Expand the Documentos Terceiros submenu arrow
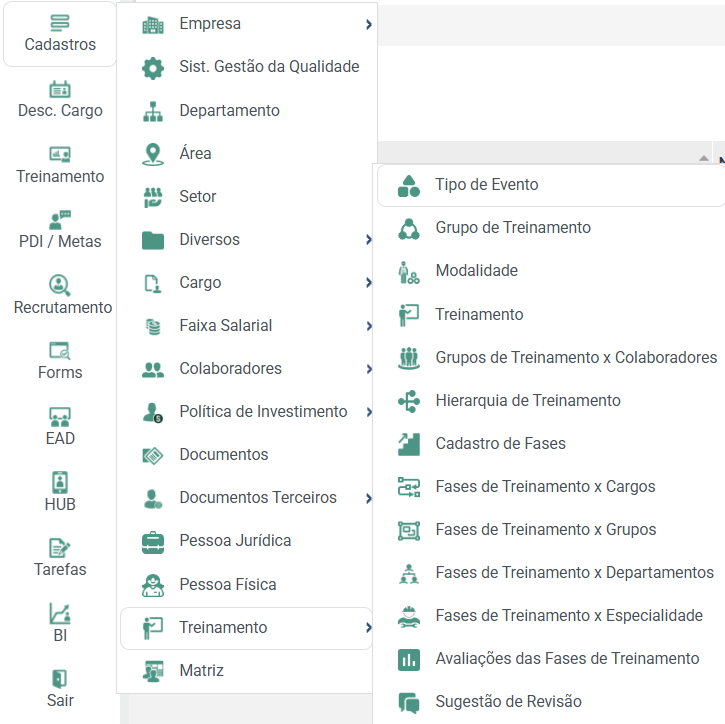 369,498
